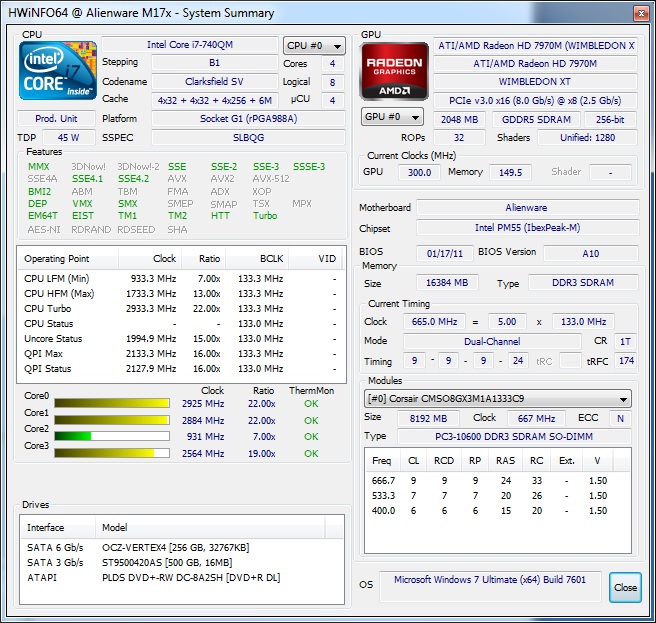Screen dimensions: 656x623
Task: Select the QPI Status row
Action: pos(181,369)
